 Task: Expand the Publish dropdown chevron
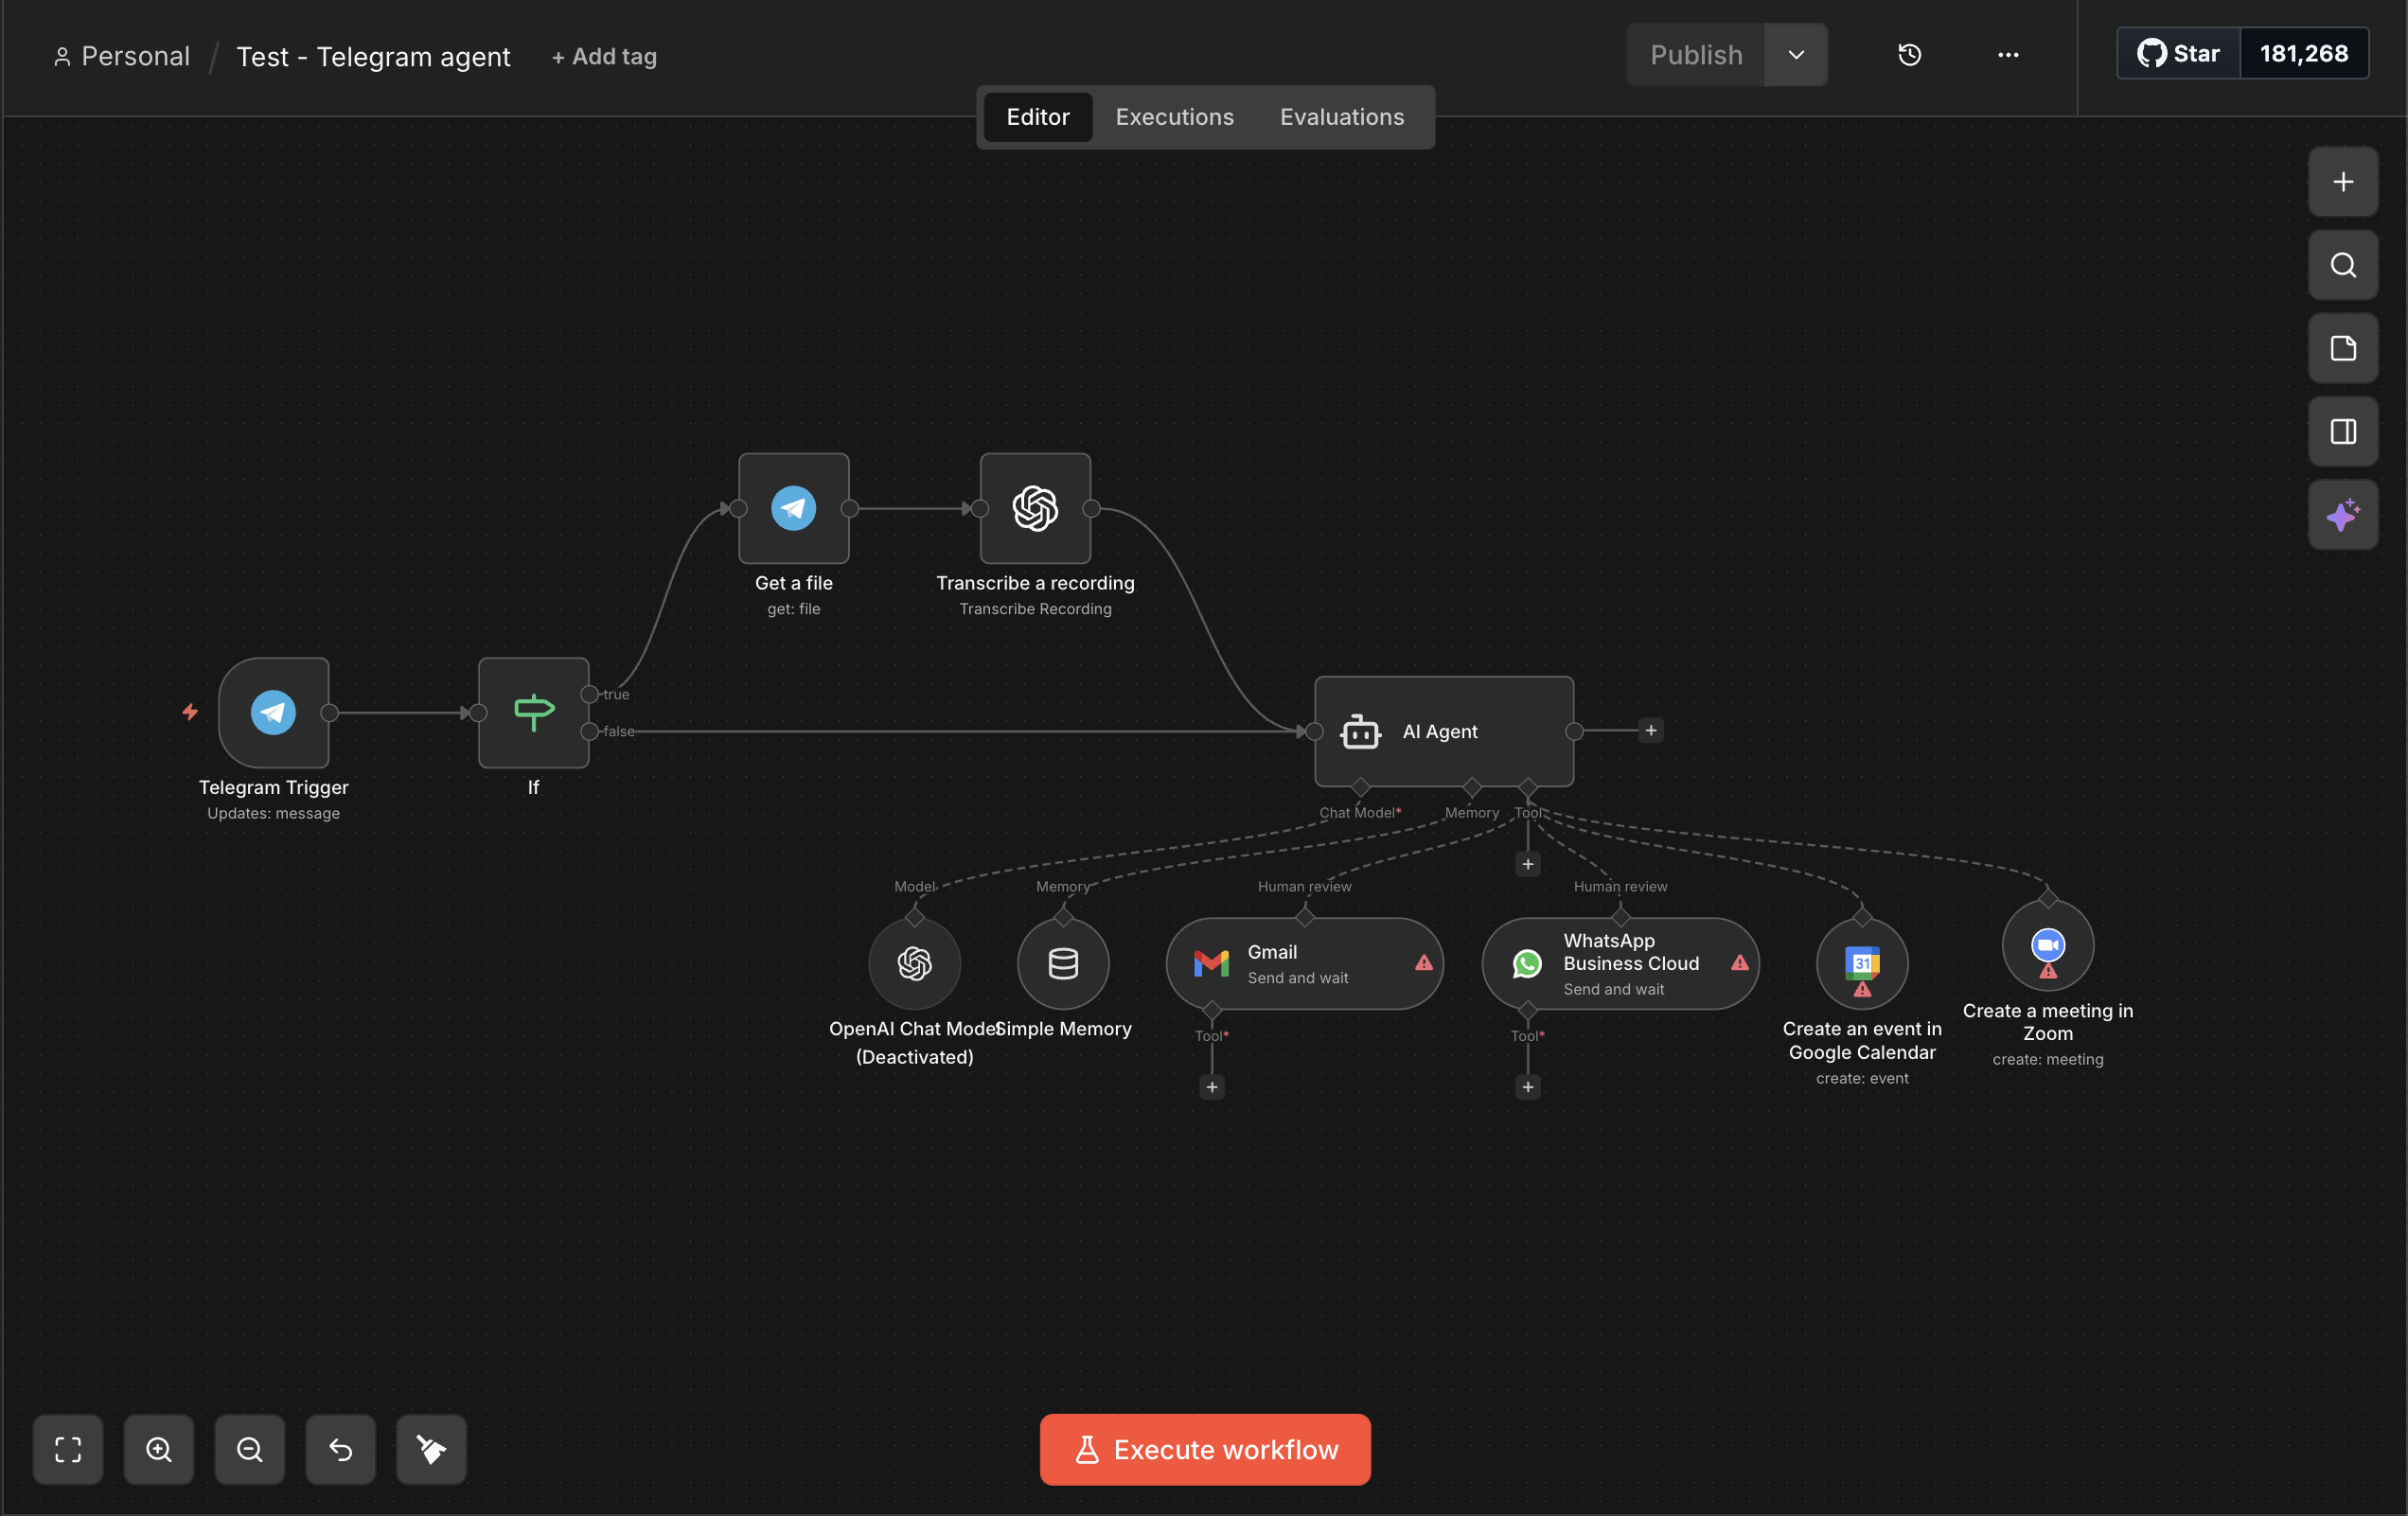click(1796, 55)
